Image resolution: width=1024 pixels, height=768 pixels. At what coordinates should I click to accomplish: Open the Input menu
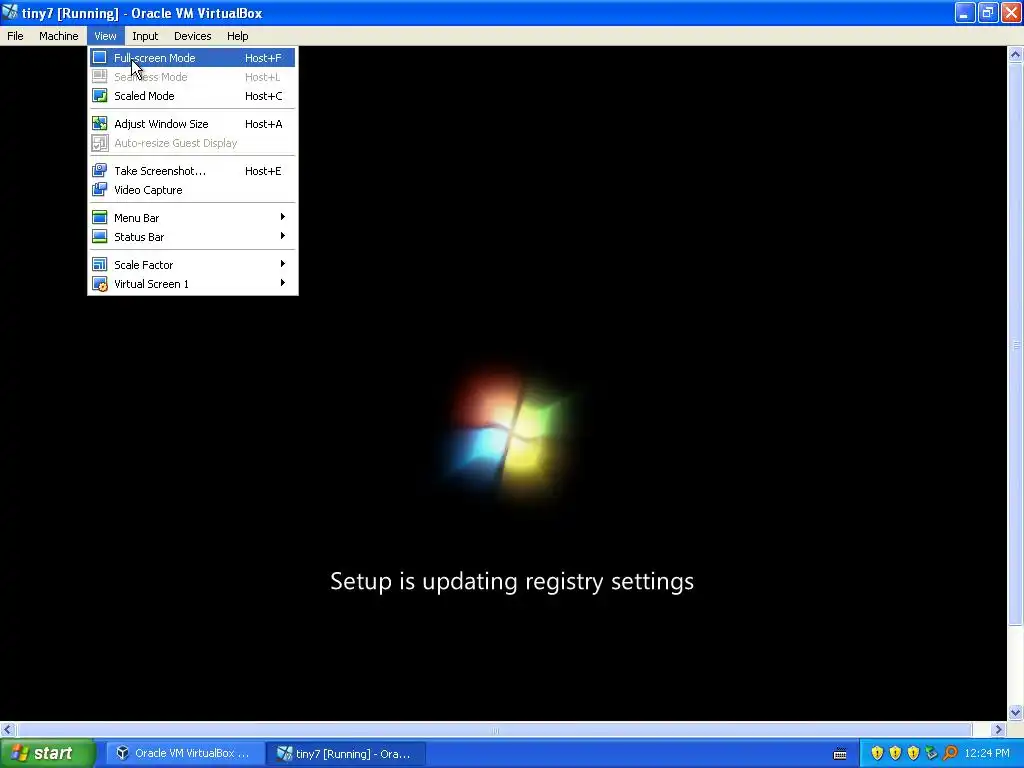tap(145, 36)
